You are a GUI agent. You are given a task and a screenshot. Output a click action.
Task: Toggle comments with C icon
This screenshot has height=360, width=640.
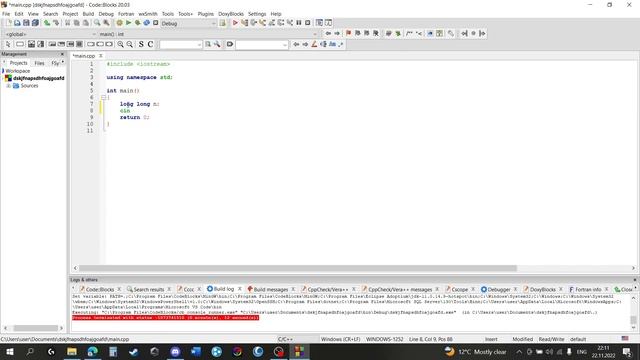click(150, 44)
